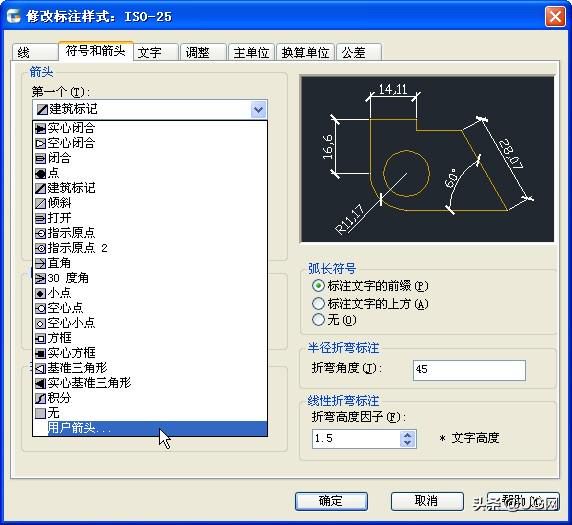Increase 折弯高度因子 with the spinner up arrow

coord(407,435)
